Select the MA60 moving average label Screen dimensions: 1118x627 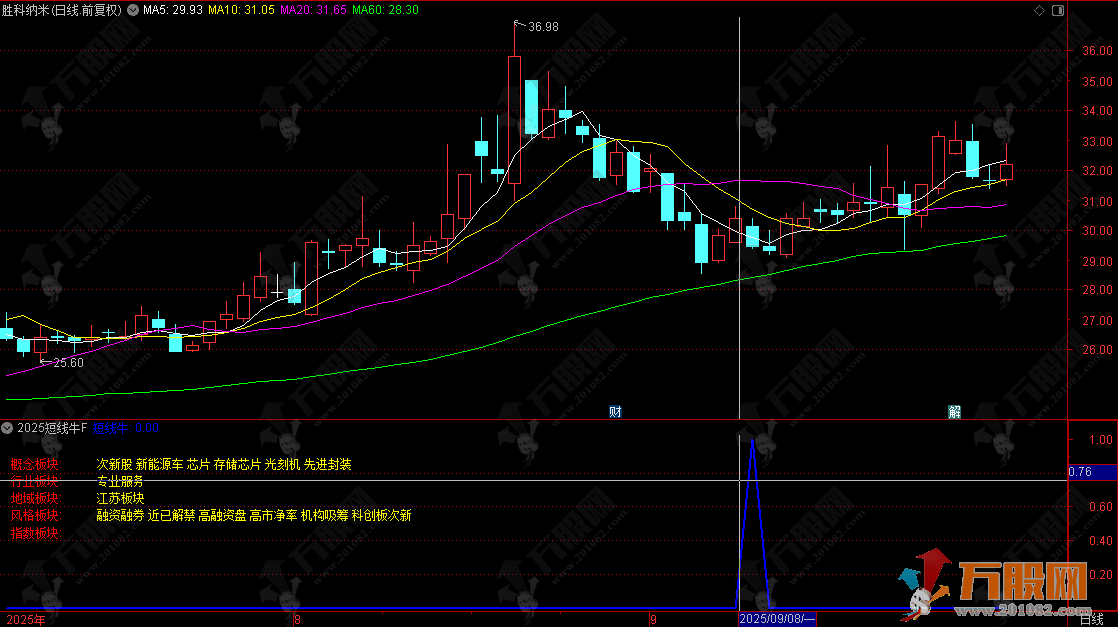(385, 10)
